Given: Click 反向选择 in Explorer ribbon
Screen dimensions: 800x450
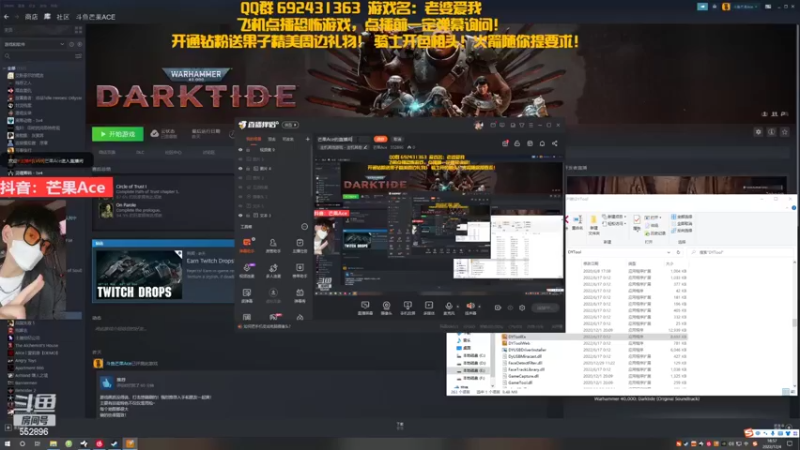Looking at the screenshot, I should 682,231.
